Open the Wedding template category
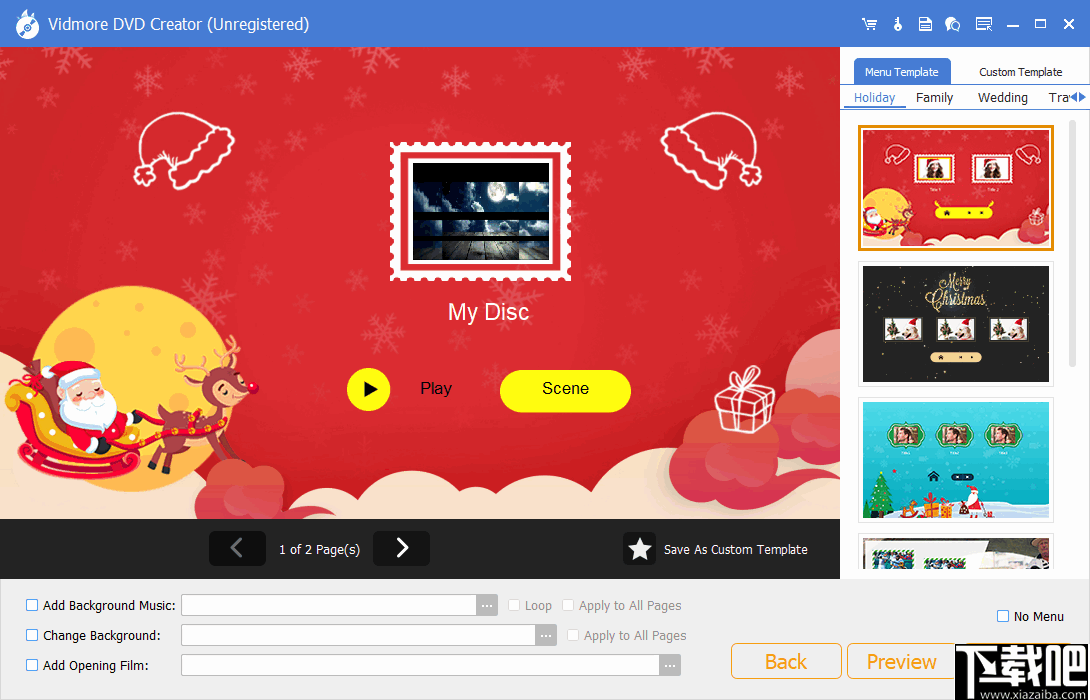 [1002, 97]
